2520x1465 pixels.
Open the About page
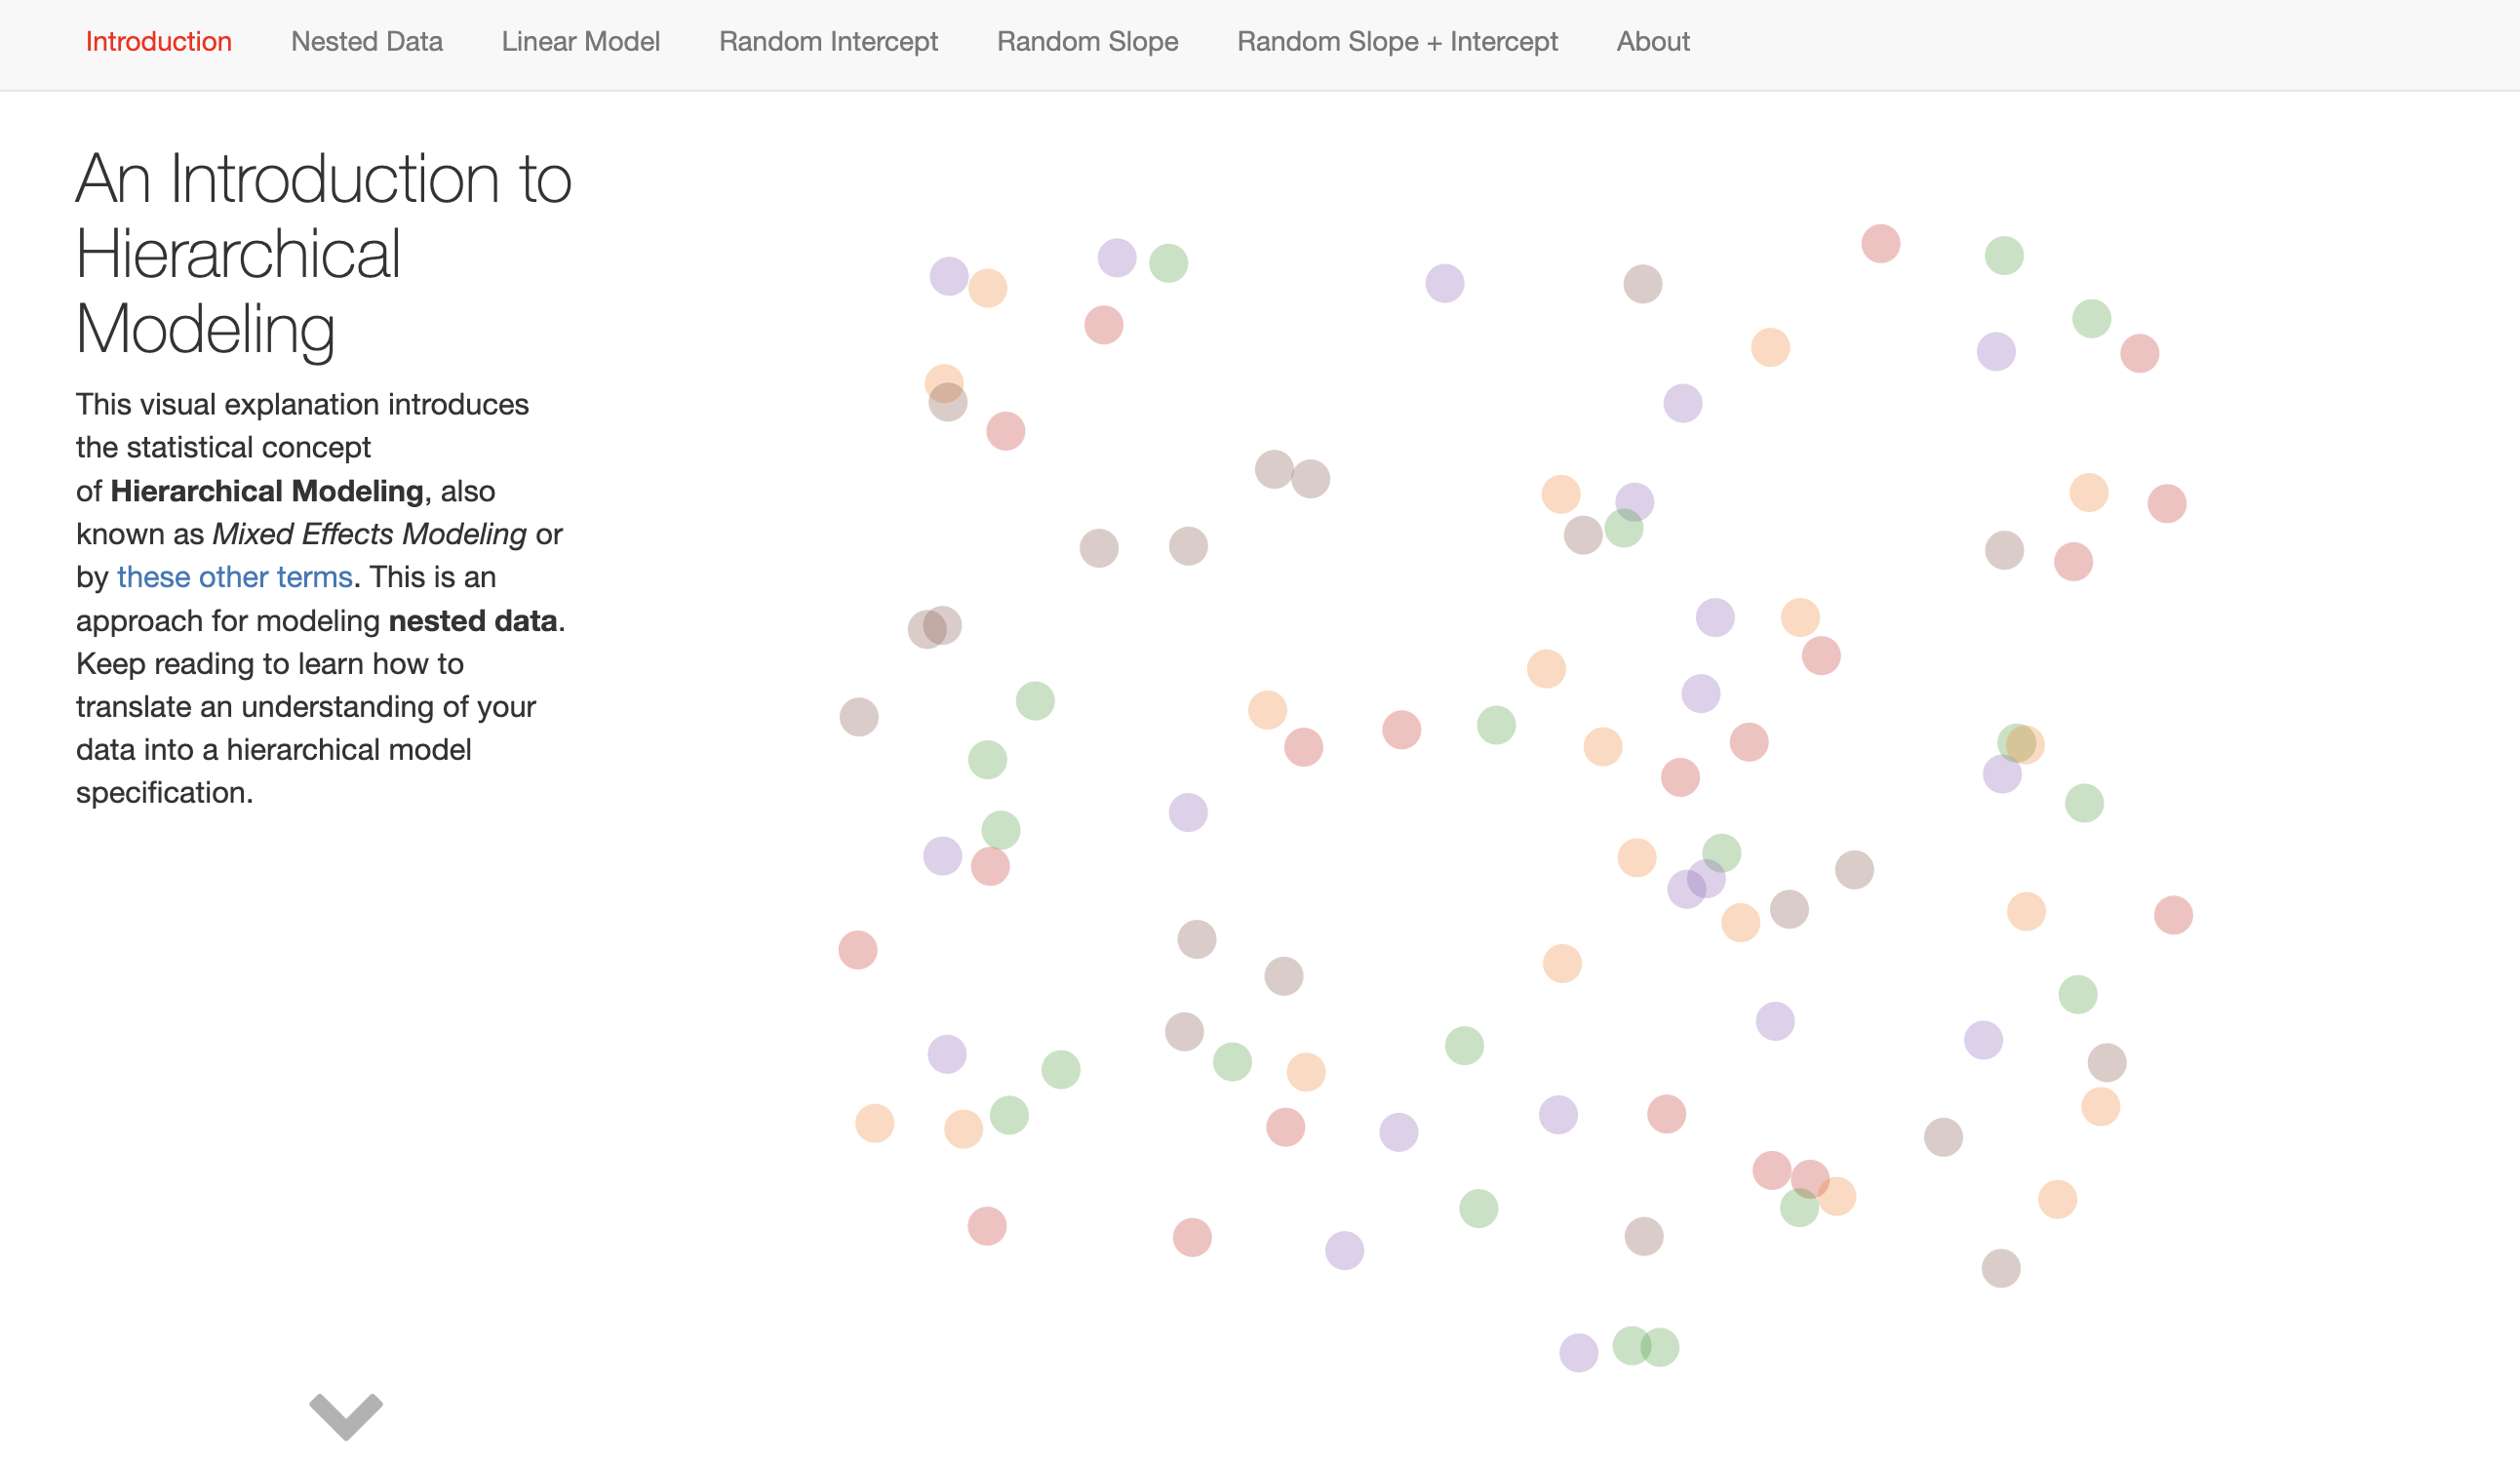(1652, 42)
